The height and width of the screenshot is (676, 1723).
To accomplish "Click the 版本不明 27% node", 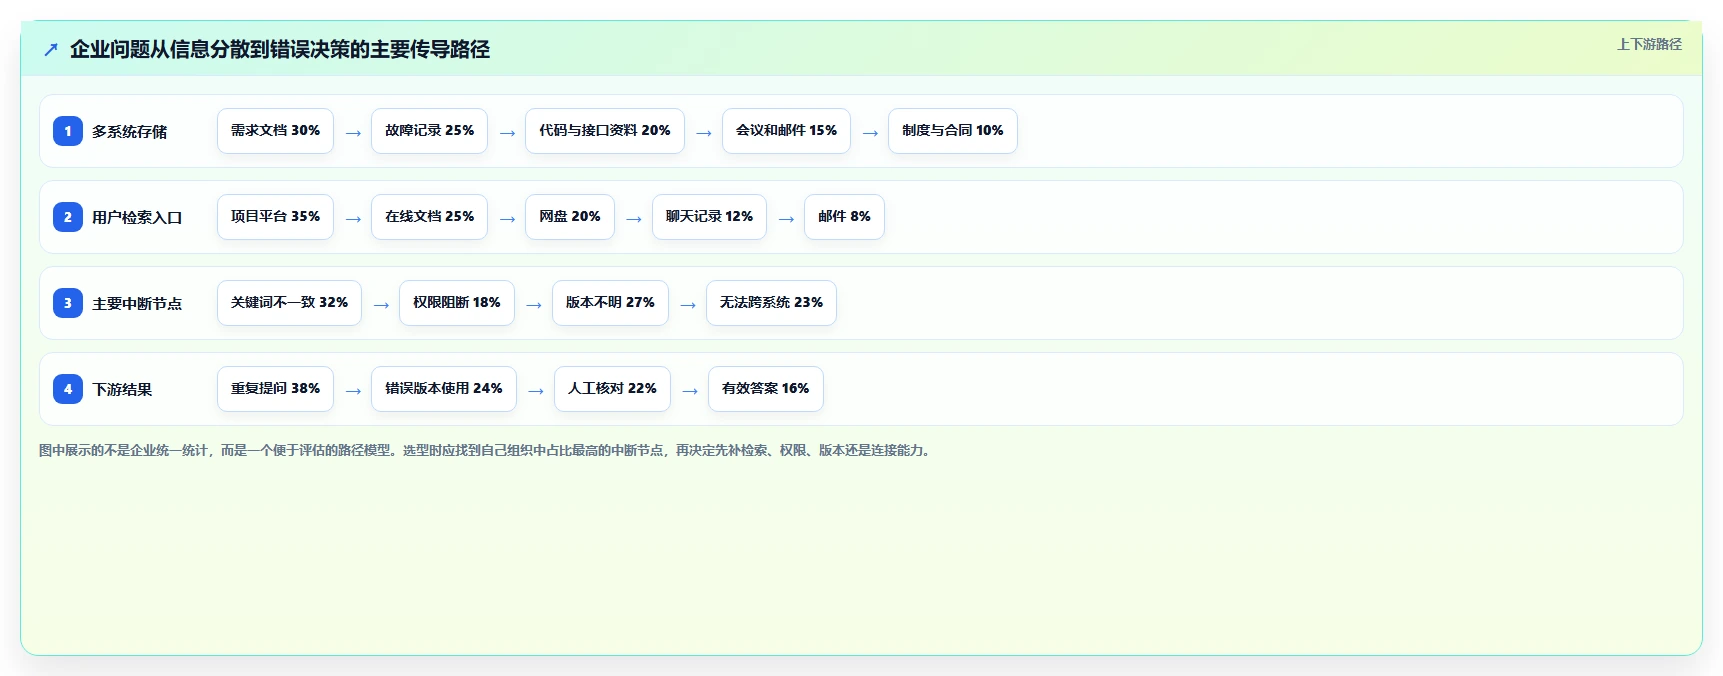I will pyautogui.click(x=610, y=303).
